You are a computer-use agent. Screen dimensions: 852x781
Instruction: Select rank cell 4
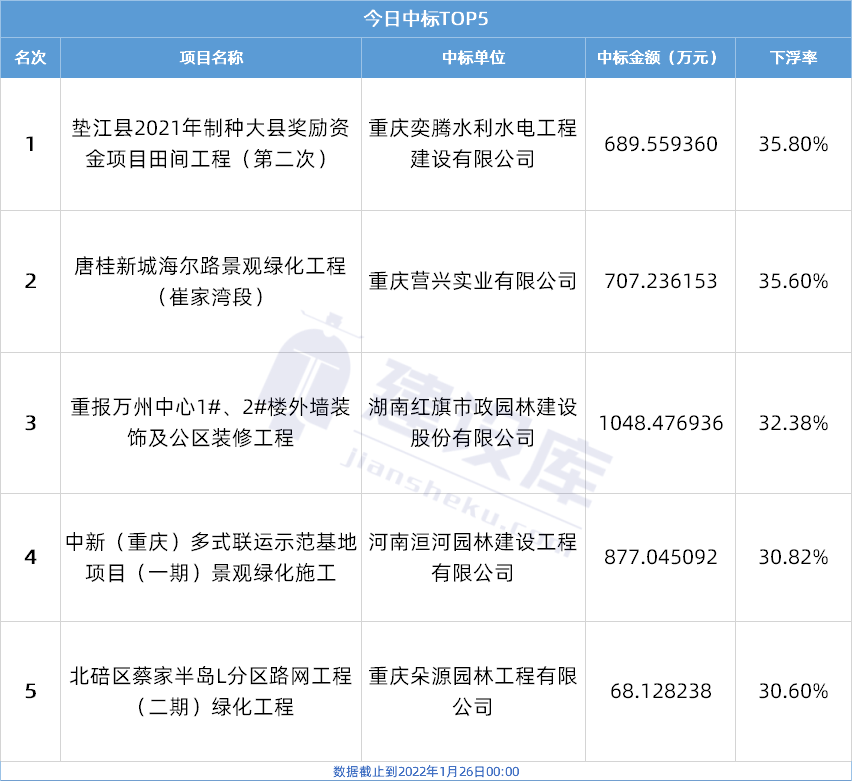click(x=30, y=557)
